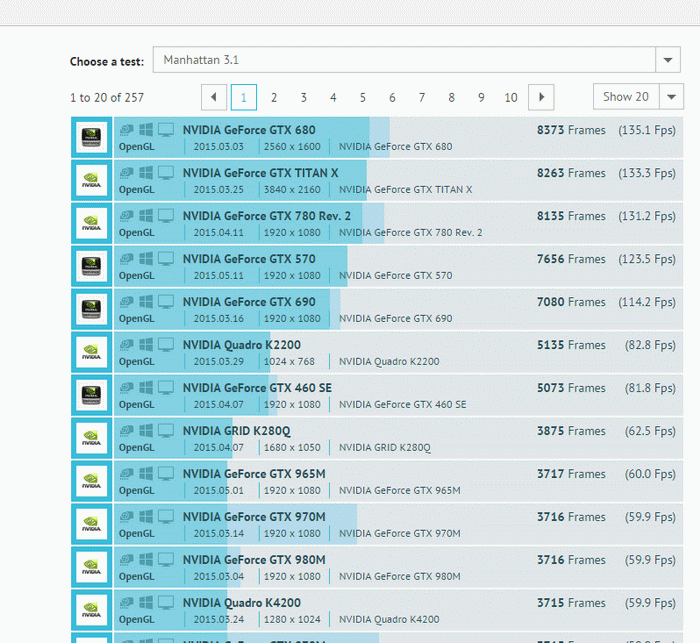Open NVIDIA GeForce GTX 460 SE title

point(257,388)
